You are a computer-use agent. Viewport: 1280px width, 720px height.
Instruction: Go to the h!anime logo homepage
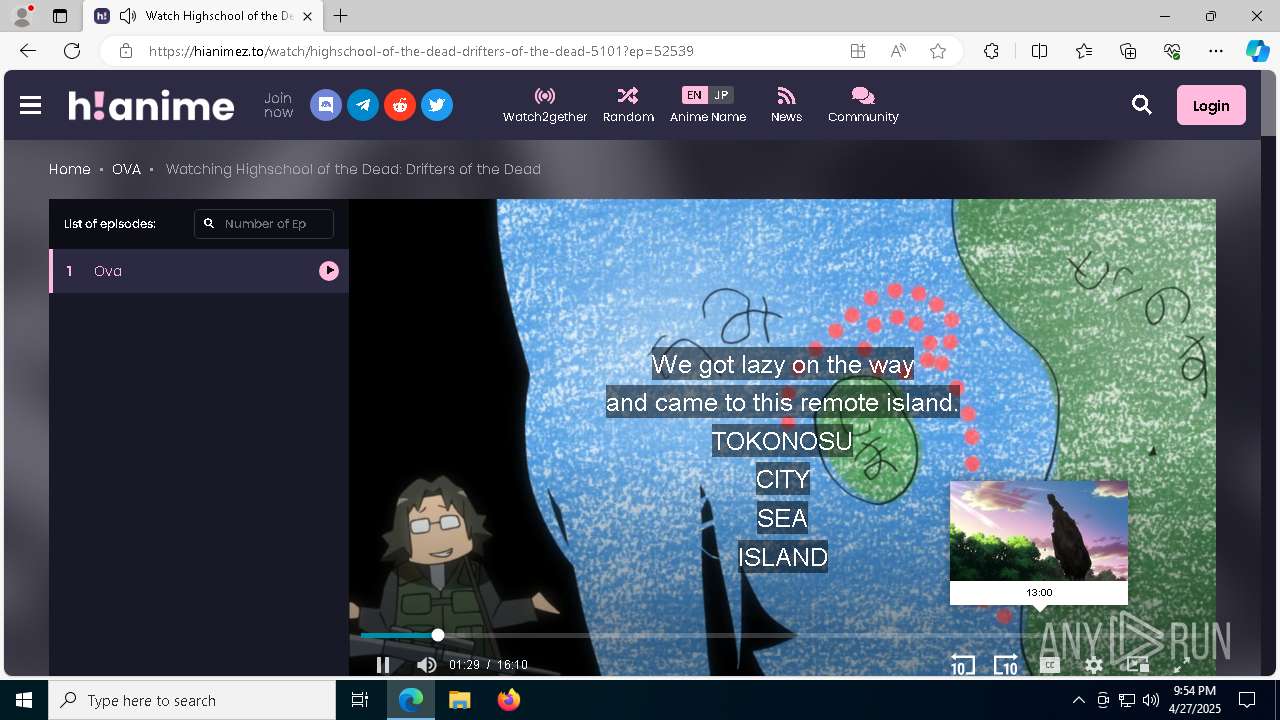[151, 105]
